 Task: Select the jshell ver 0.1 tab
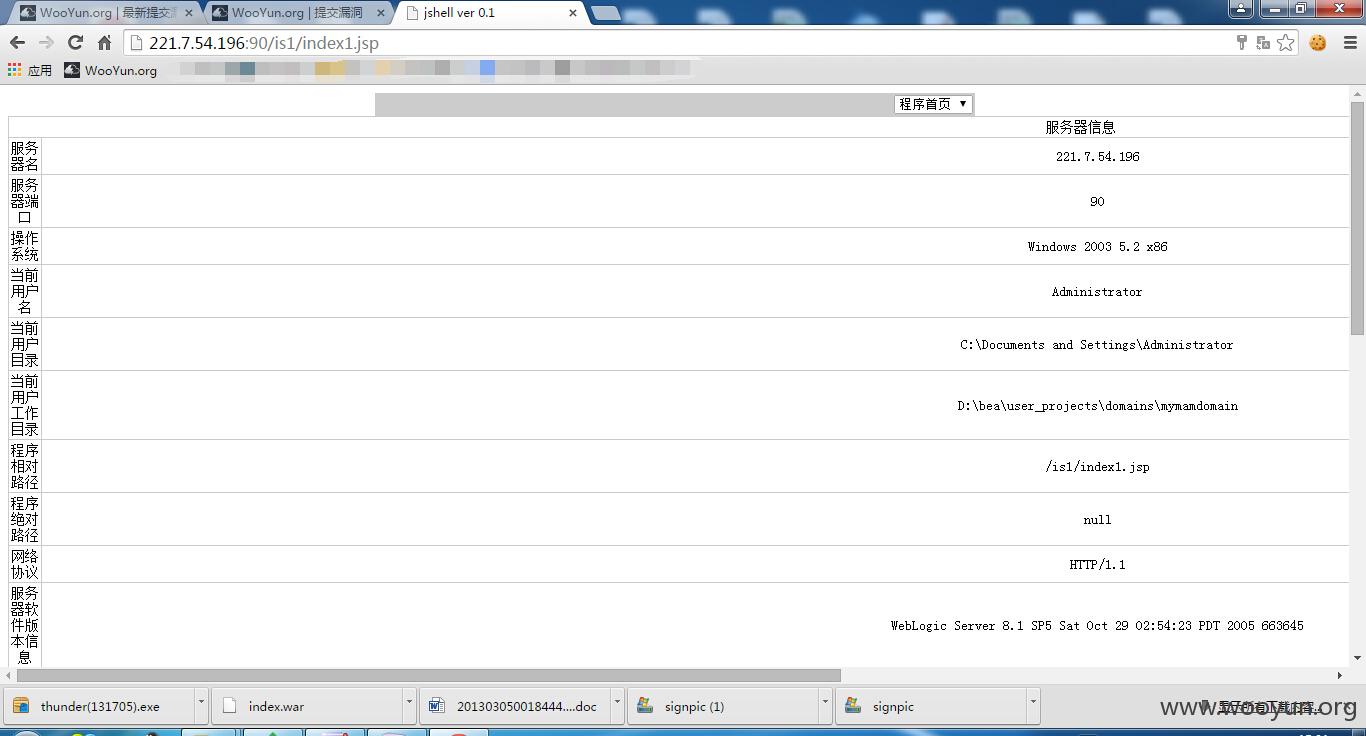point(487,13)
